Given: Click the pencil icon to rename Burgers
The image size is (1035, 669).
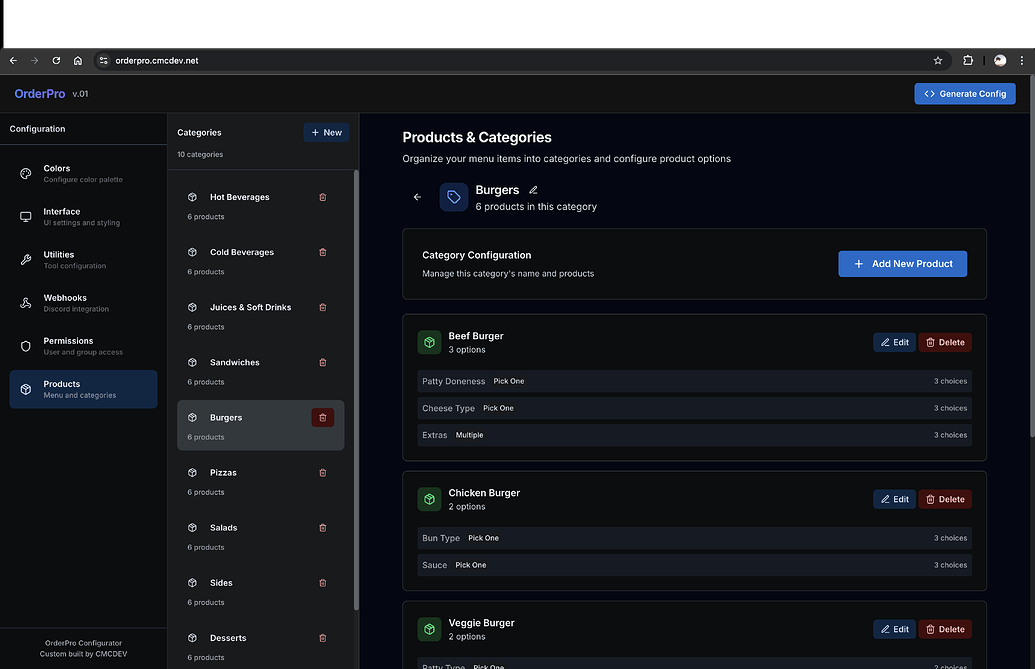Looking at the screenshot, I should pos(533,189).
